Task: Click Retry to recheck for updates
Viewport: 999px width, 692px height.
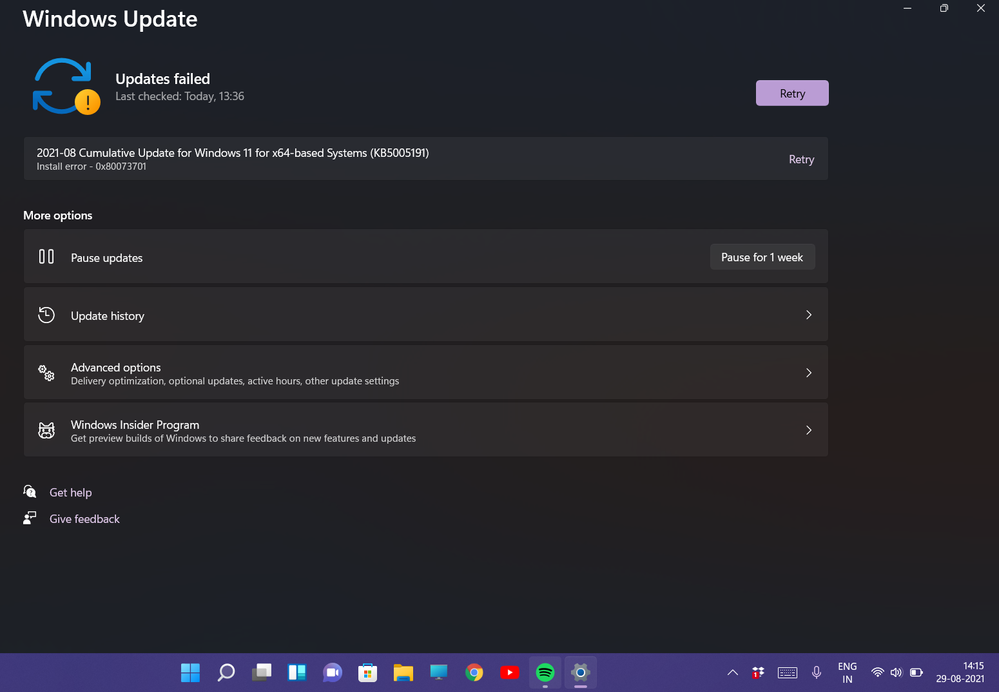Action: (791, 92)
